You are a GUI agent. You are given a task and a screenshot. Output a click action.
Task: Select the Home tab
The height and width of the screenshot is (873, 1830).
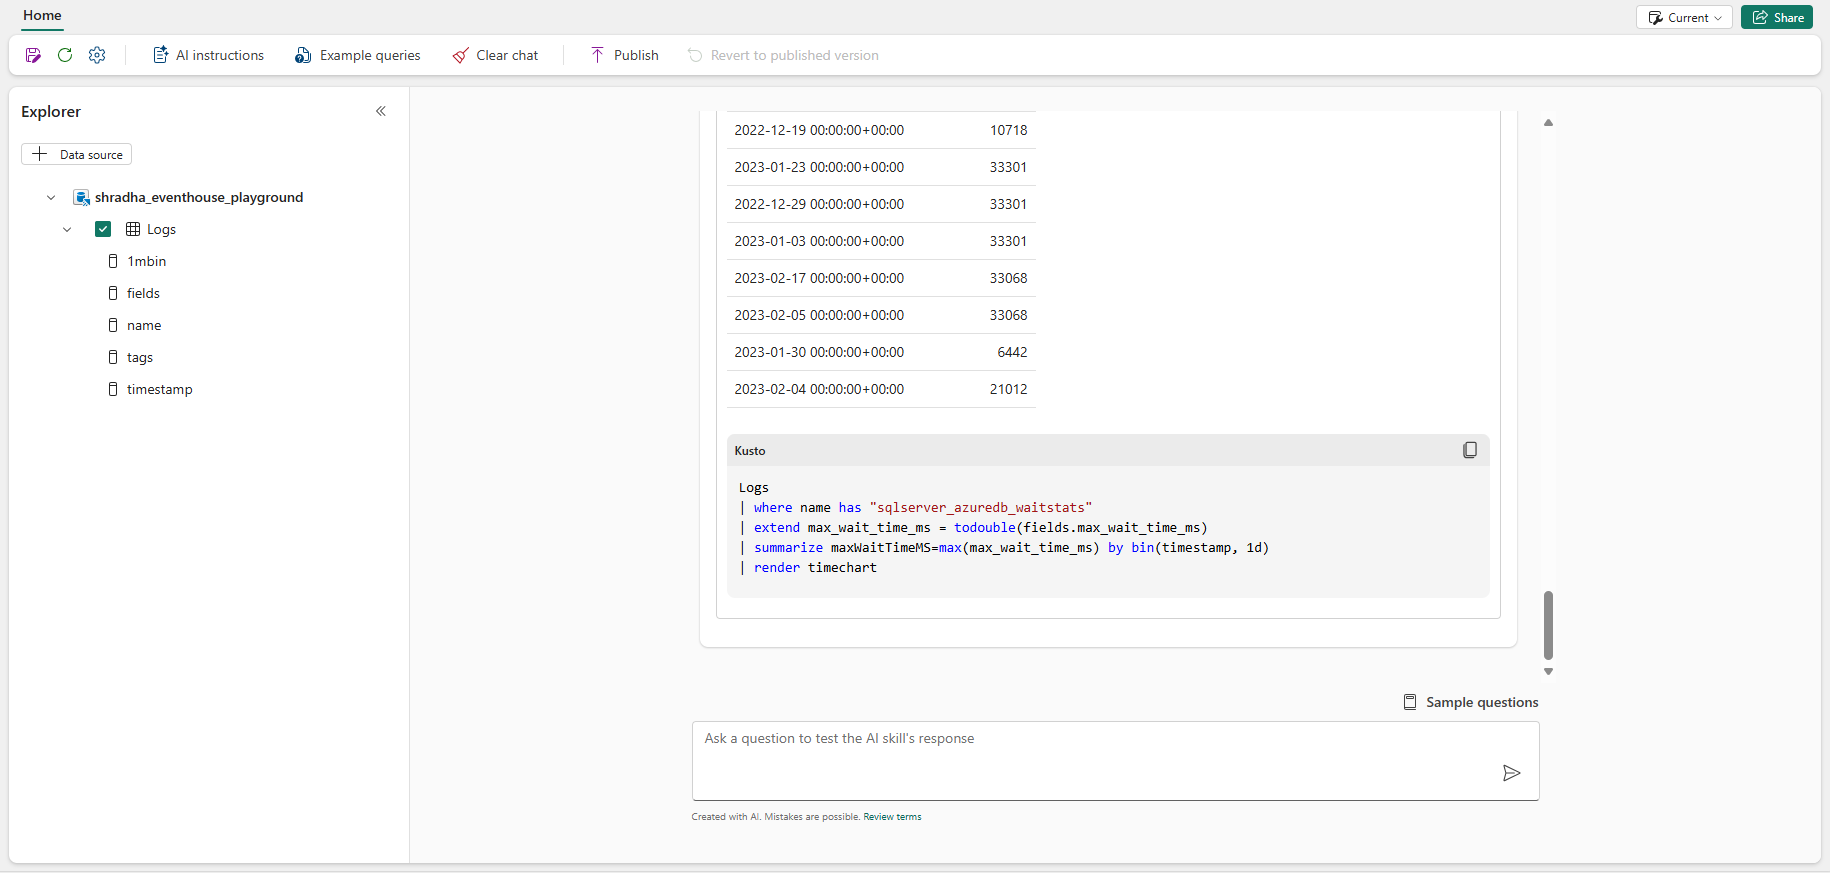[42, 15]
